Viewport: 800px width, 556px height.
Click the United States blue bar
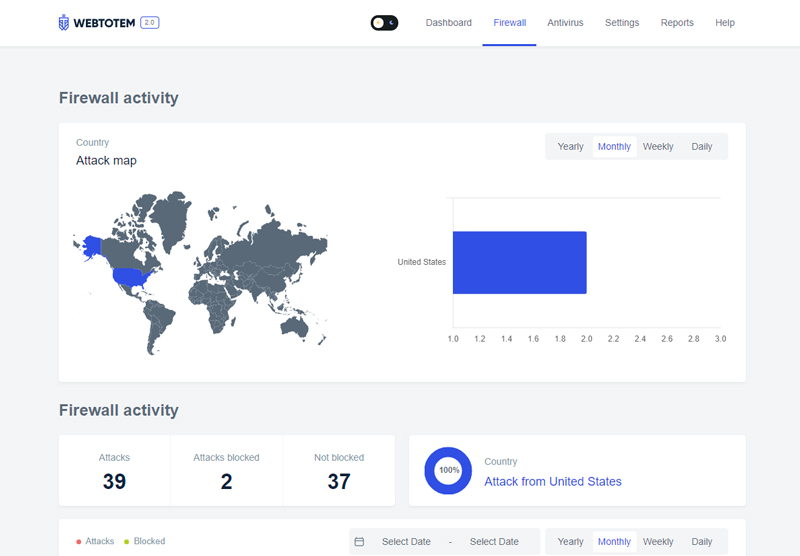(519, 263)
